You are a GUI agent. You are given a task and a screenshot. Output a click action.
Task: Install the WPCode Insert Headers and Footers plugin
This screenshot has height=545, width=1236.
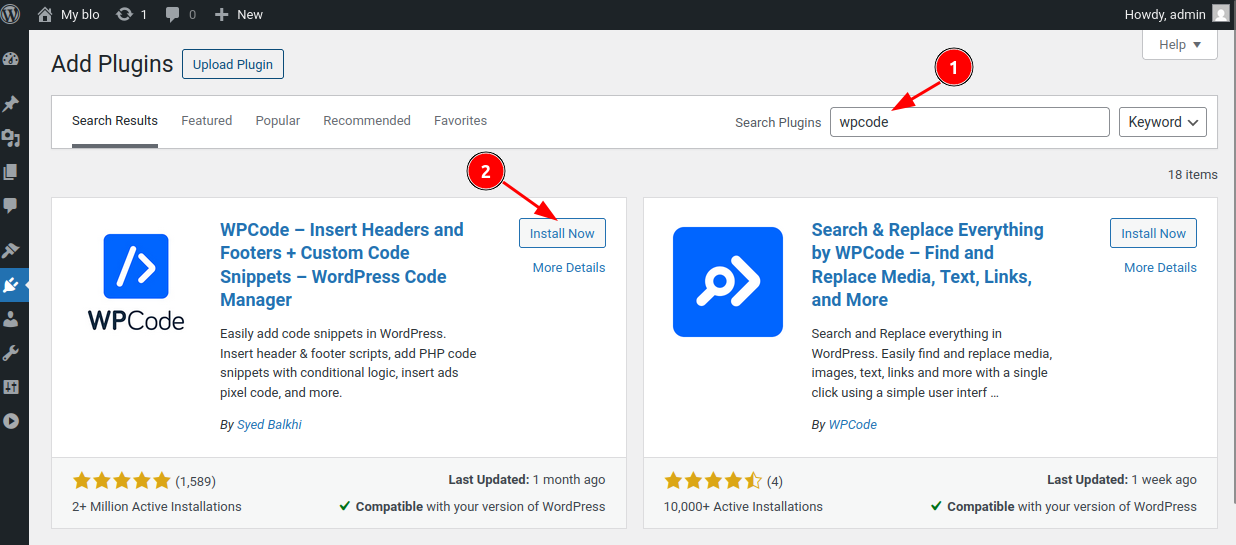pyautogui.click(x=562, y=233)
